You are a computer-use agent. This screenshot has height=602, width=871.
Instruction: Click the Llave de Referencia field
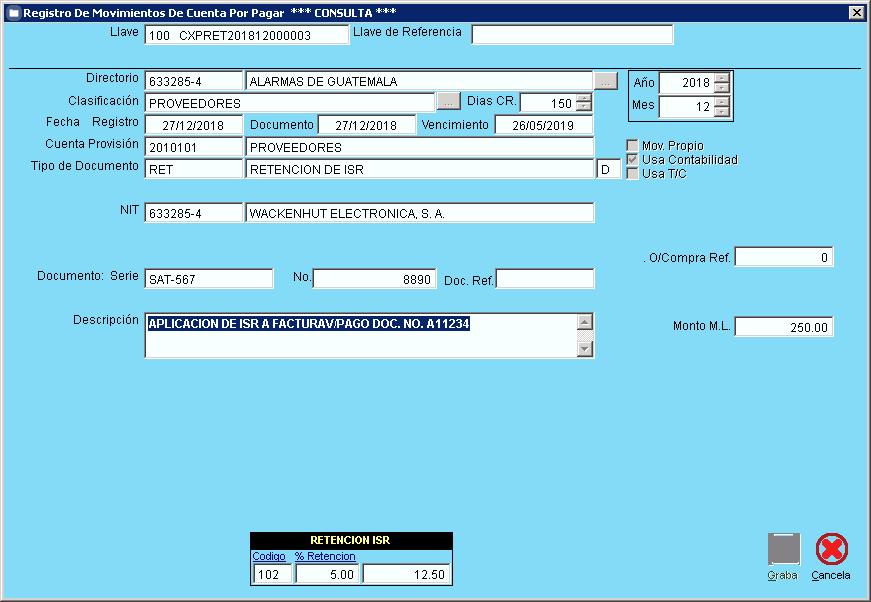coord(572,35)
